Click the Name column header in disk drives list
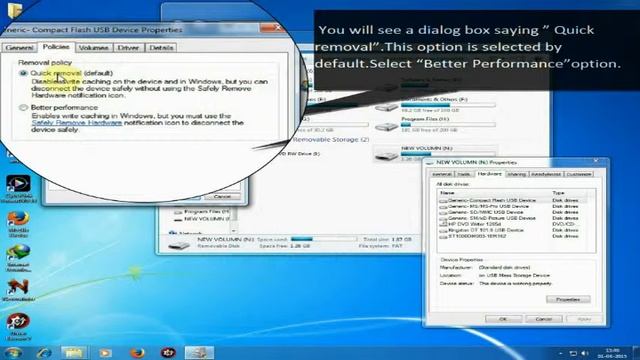The height and width of the screenshot is (360, 640). click(x=493, y=193)
